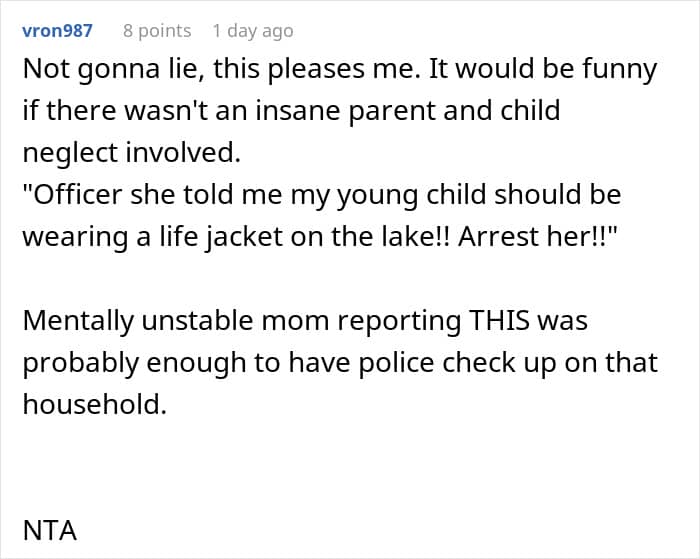Click the 8 points score label
Image resolution: width=700 pixels, height=559 pixels.
[157, 31]
